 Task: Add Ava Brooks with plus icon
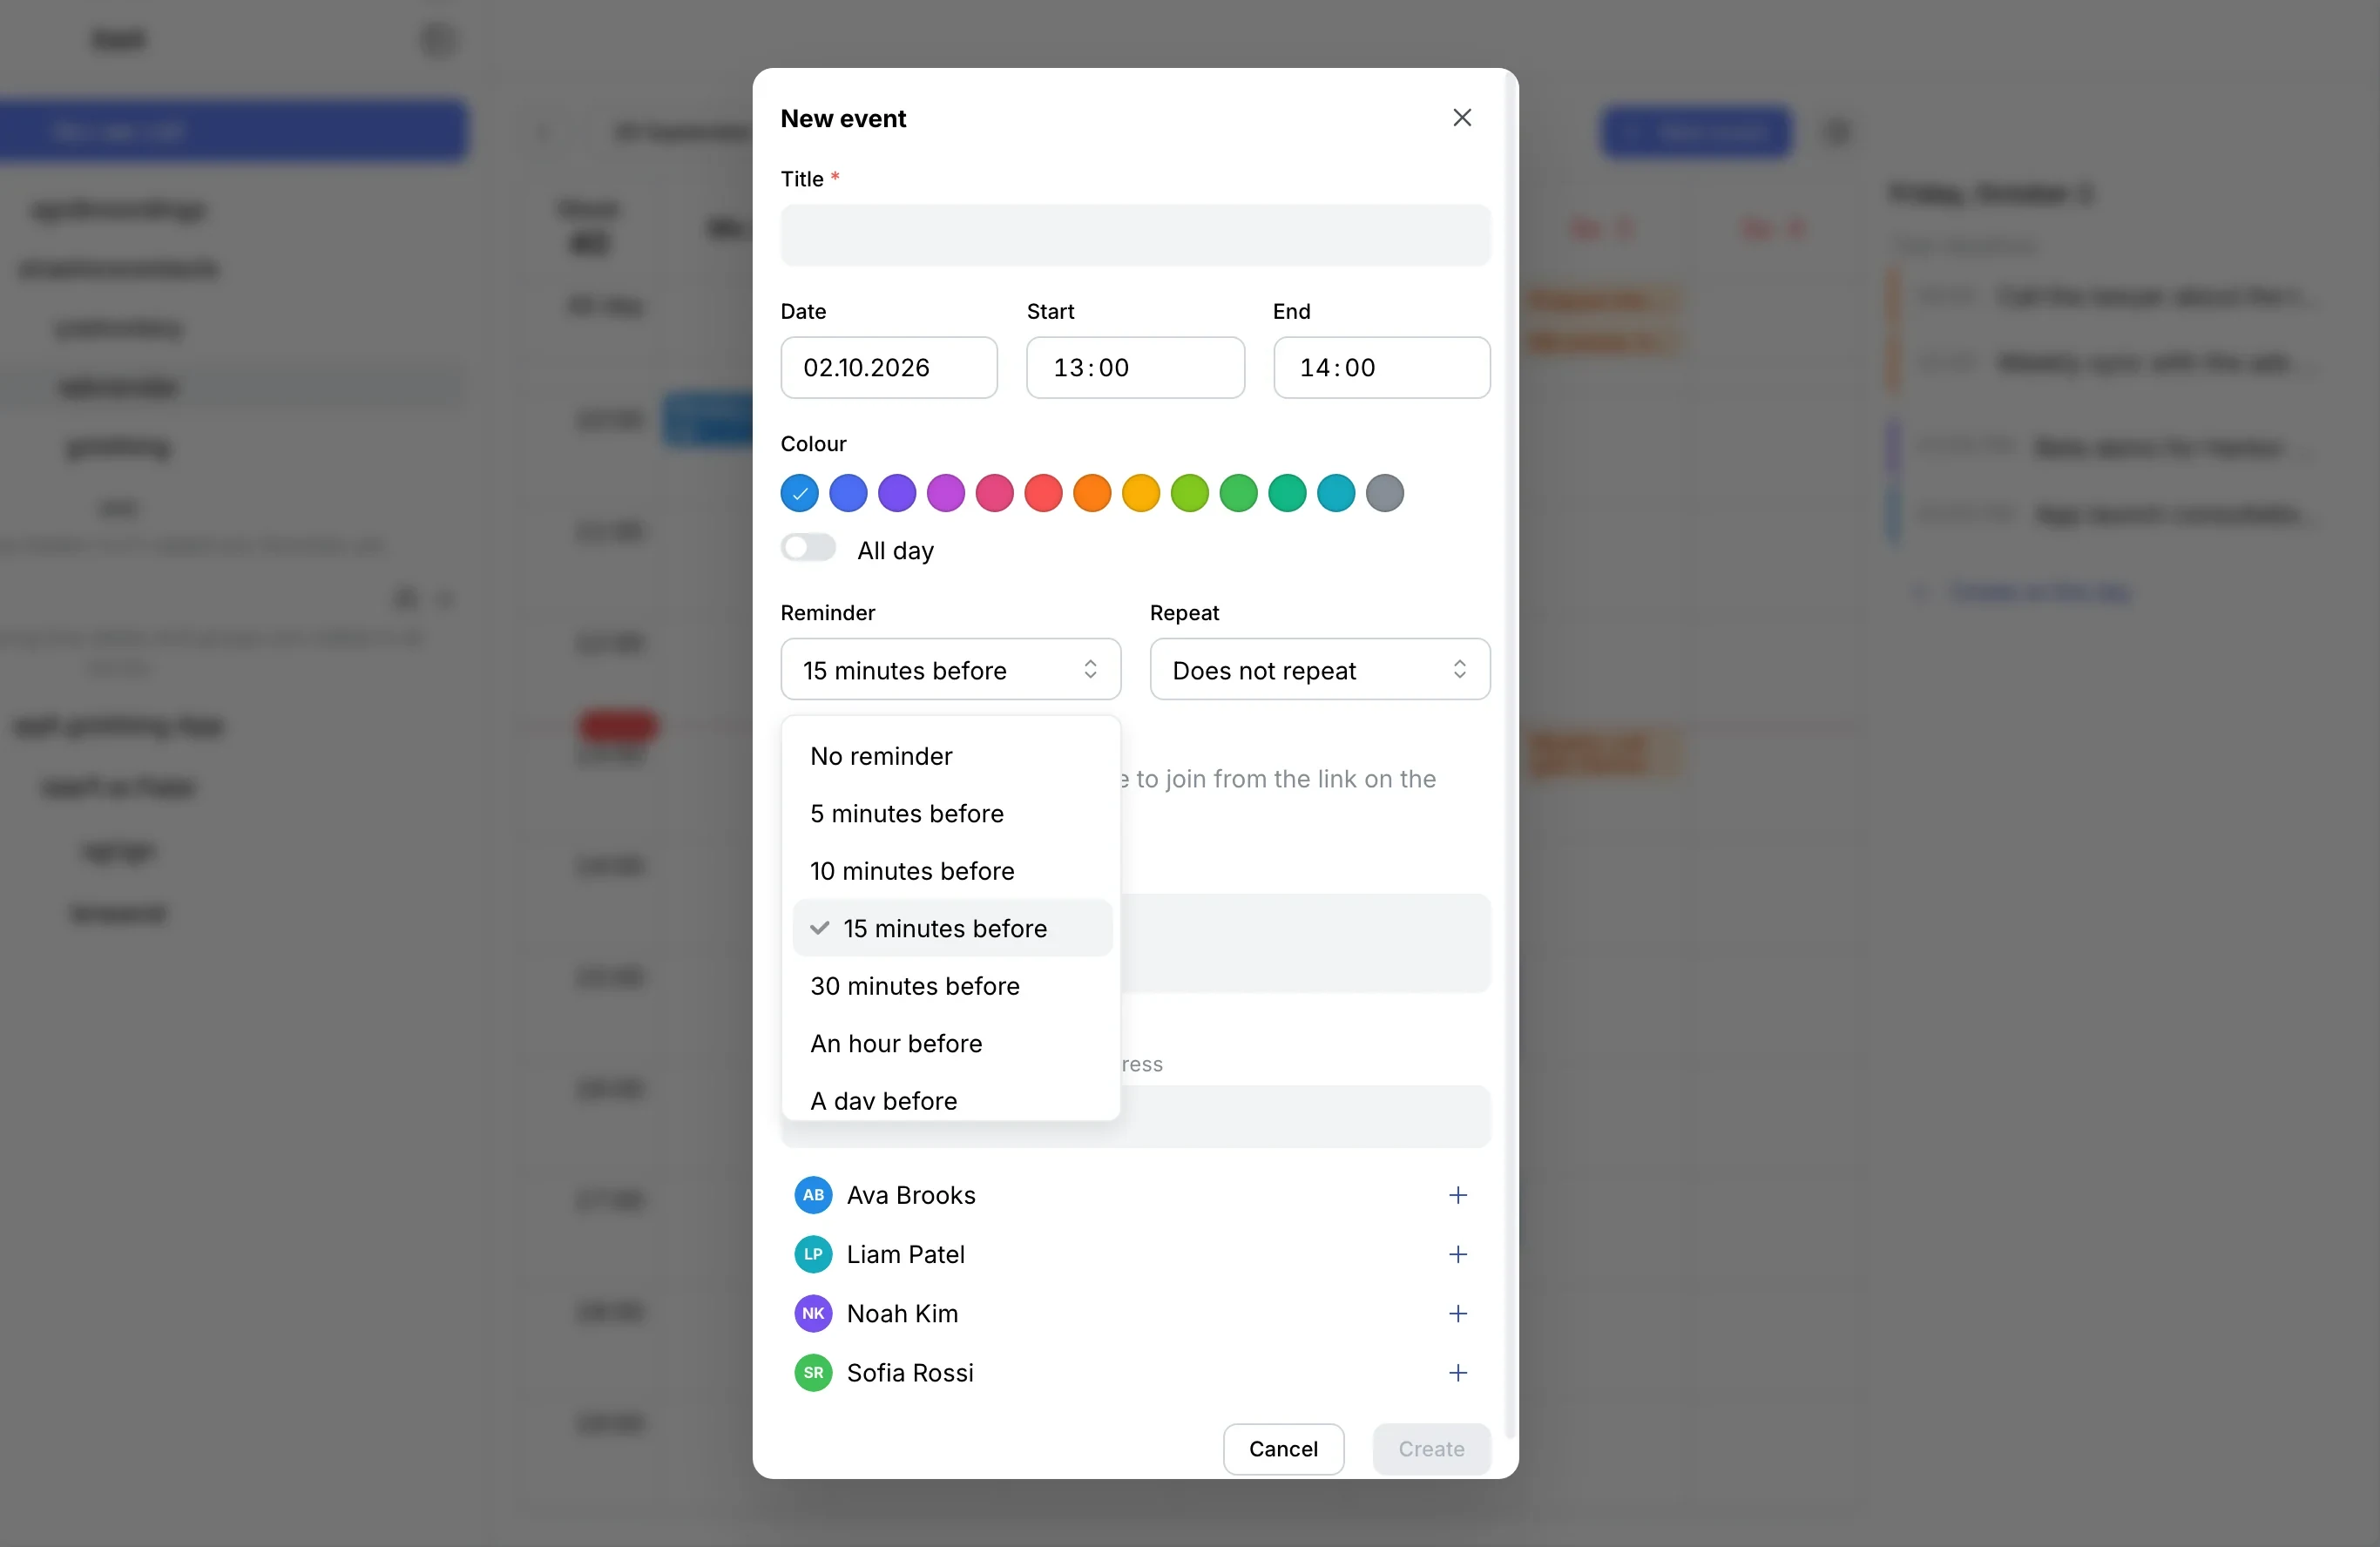1457,1195
